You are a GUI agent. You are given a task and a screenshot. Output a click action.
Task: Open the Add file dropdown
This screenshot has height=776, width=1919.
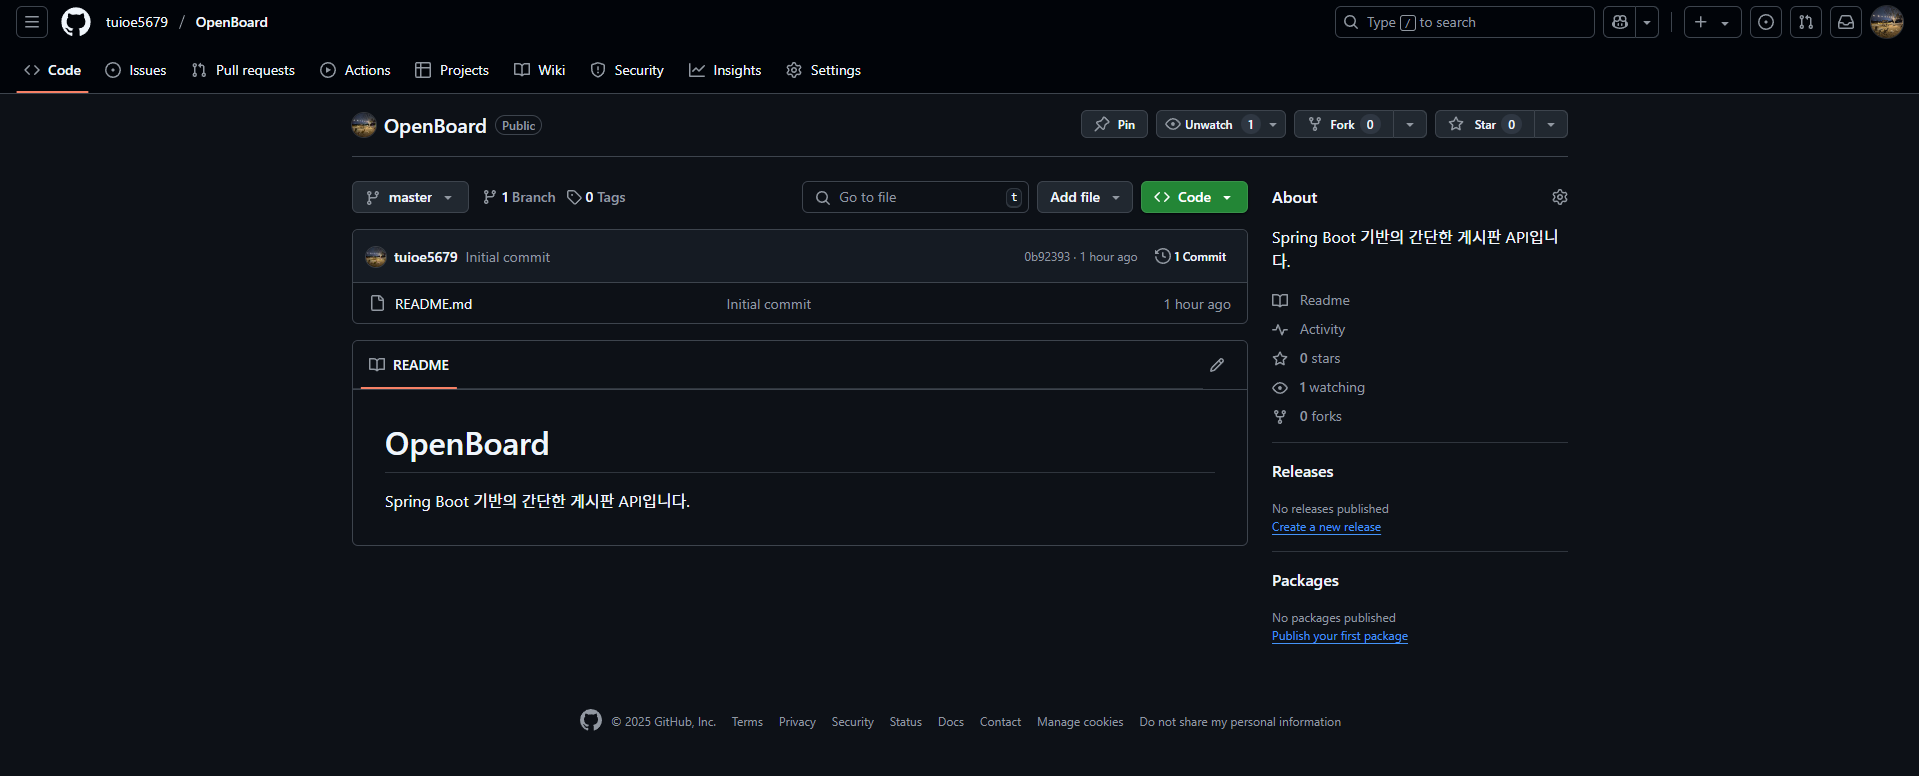pyautogui.click(x=1085, y=197)
